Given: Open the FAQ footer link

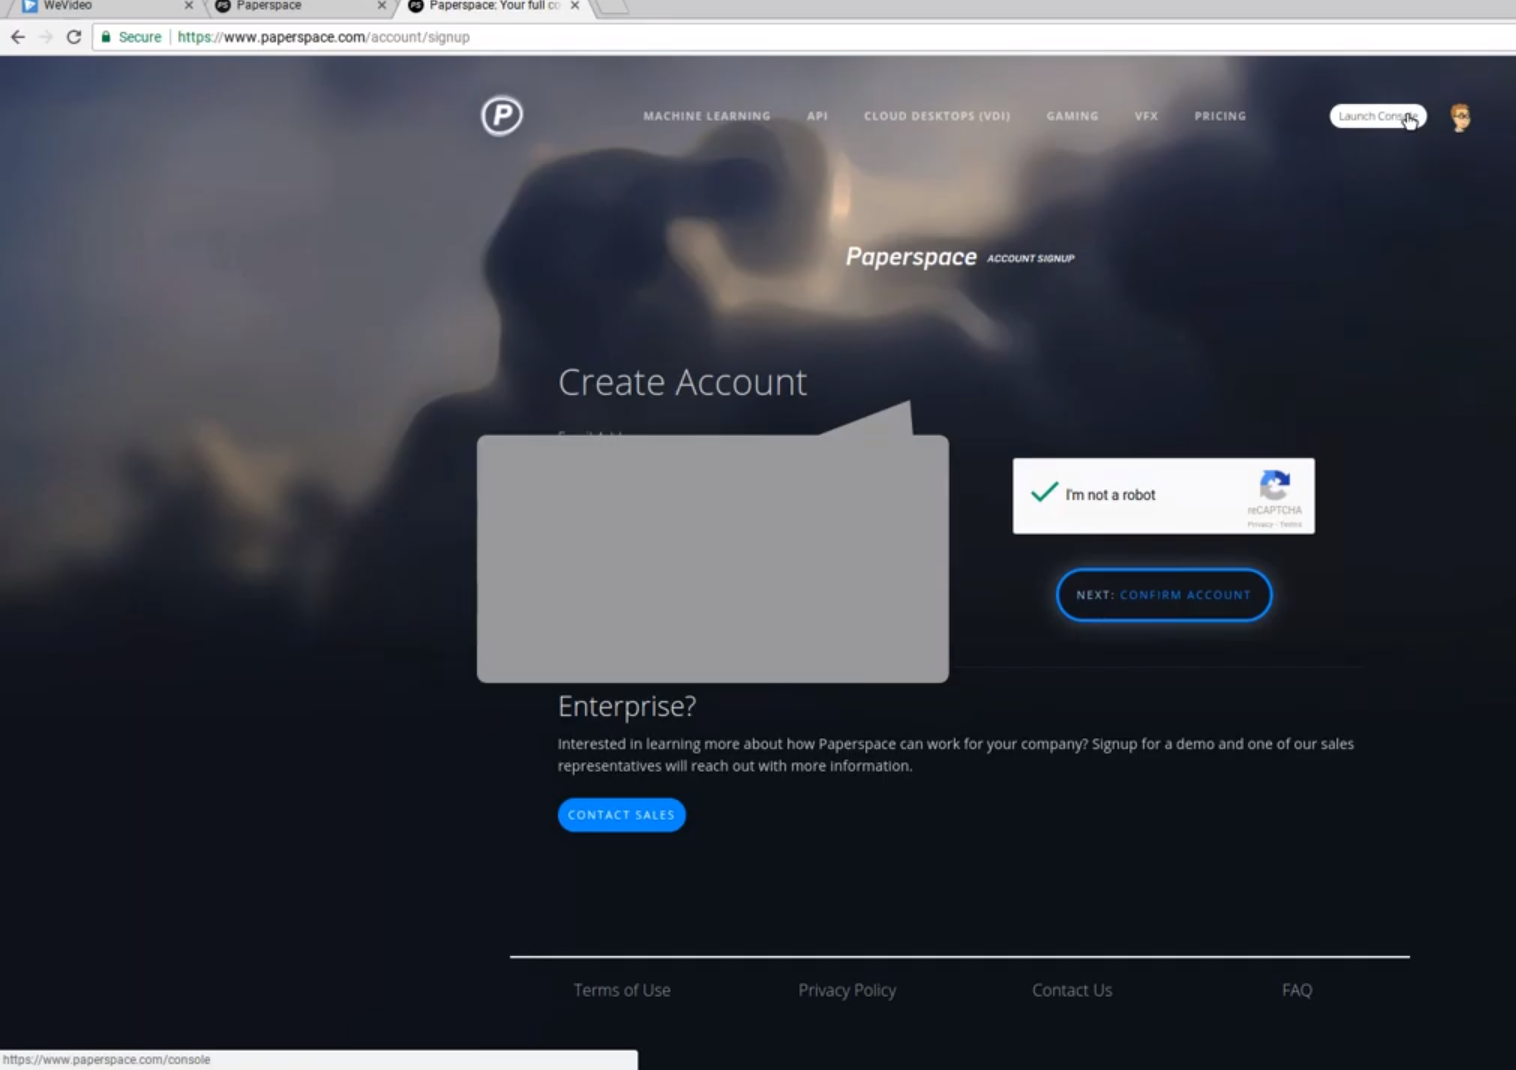Looking at the screenshot, I should 1297,990.
